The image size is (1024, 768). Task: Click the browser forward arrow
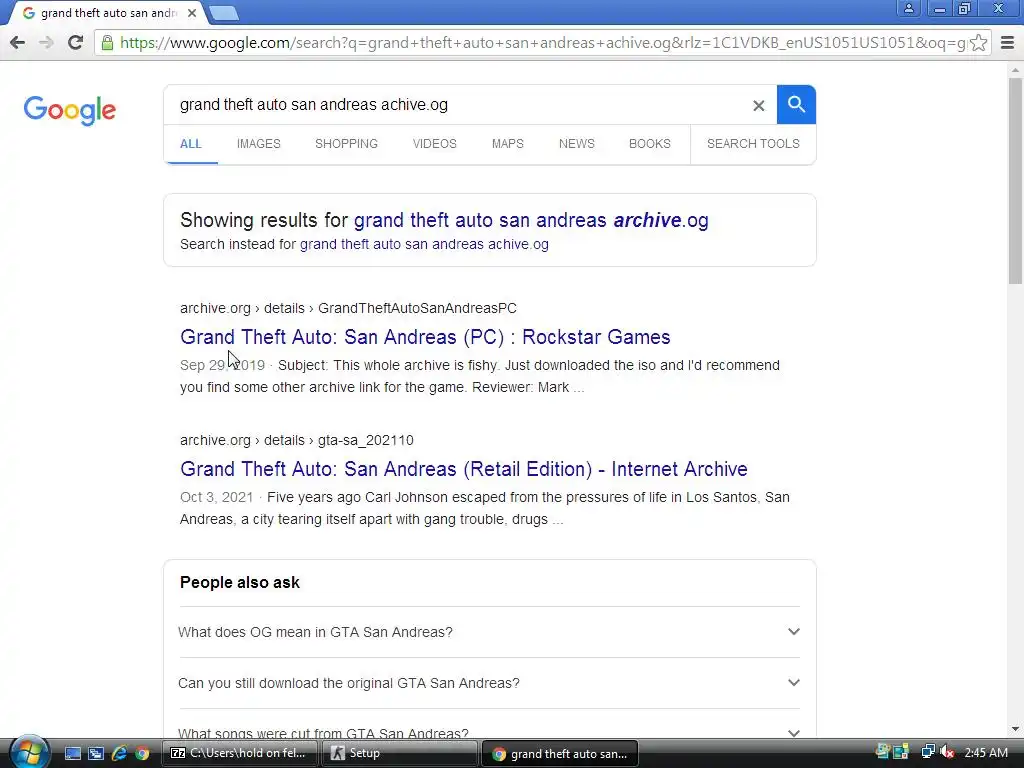pos(46,43)
